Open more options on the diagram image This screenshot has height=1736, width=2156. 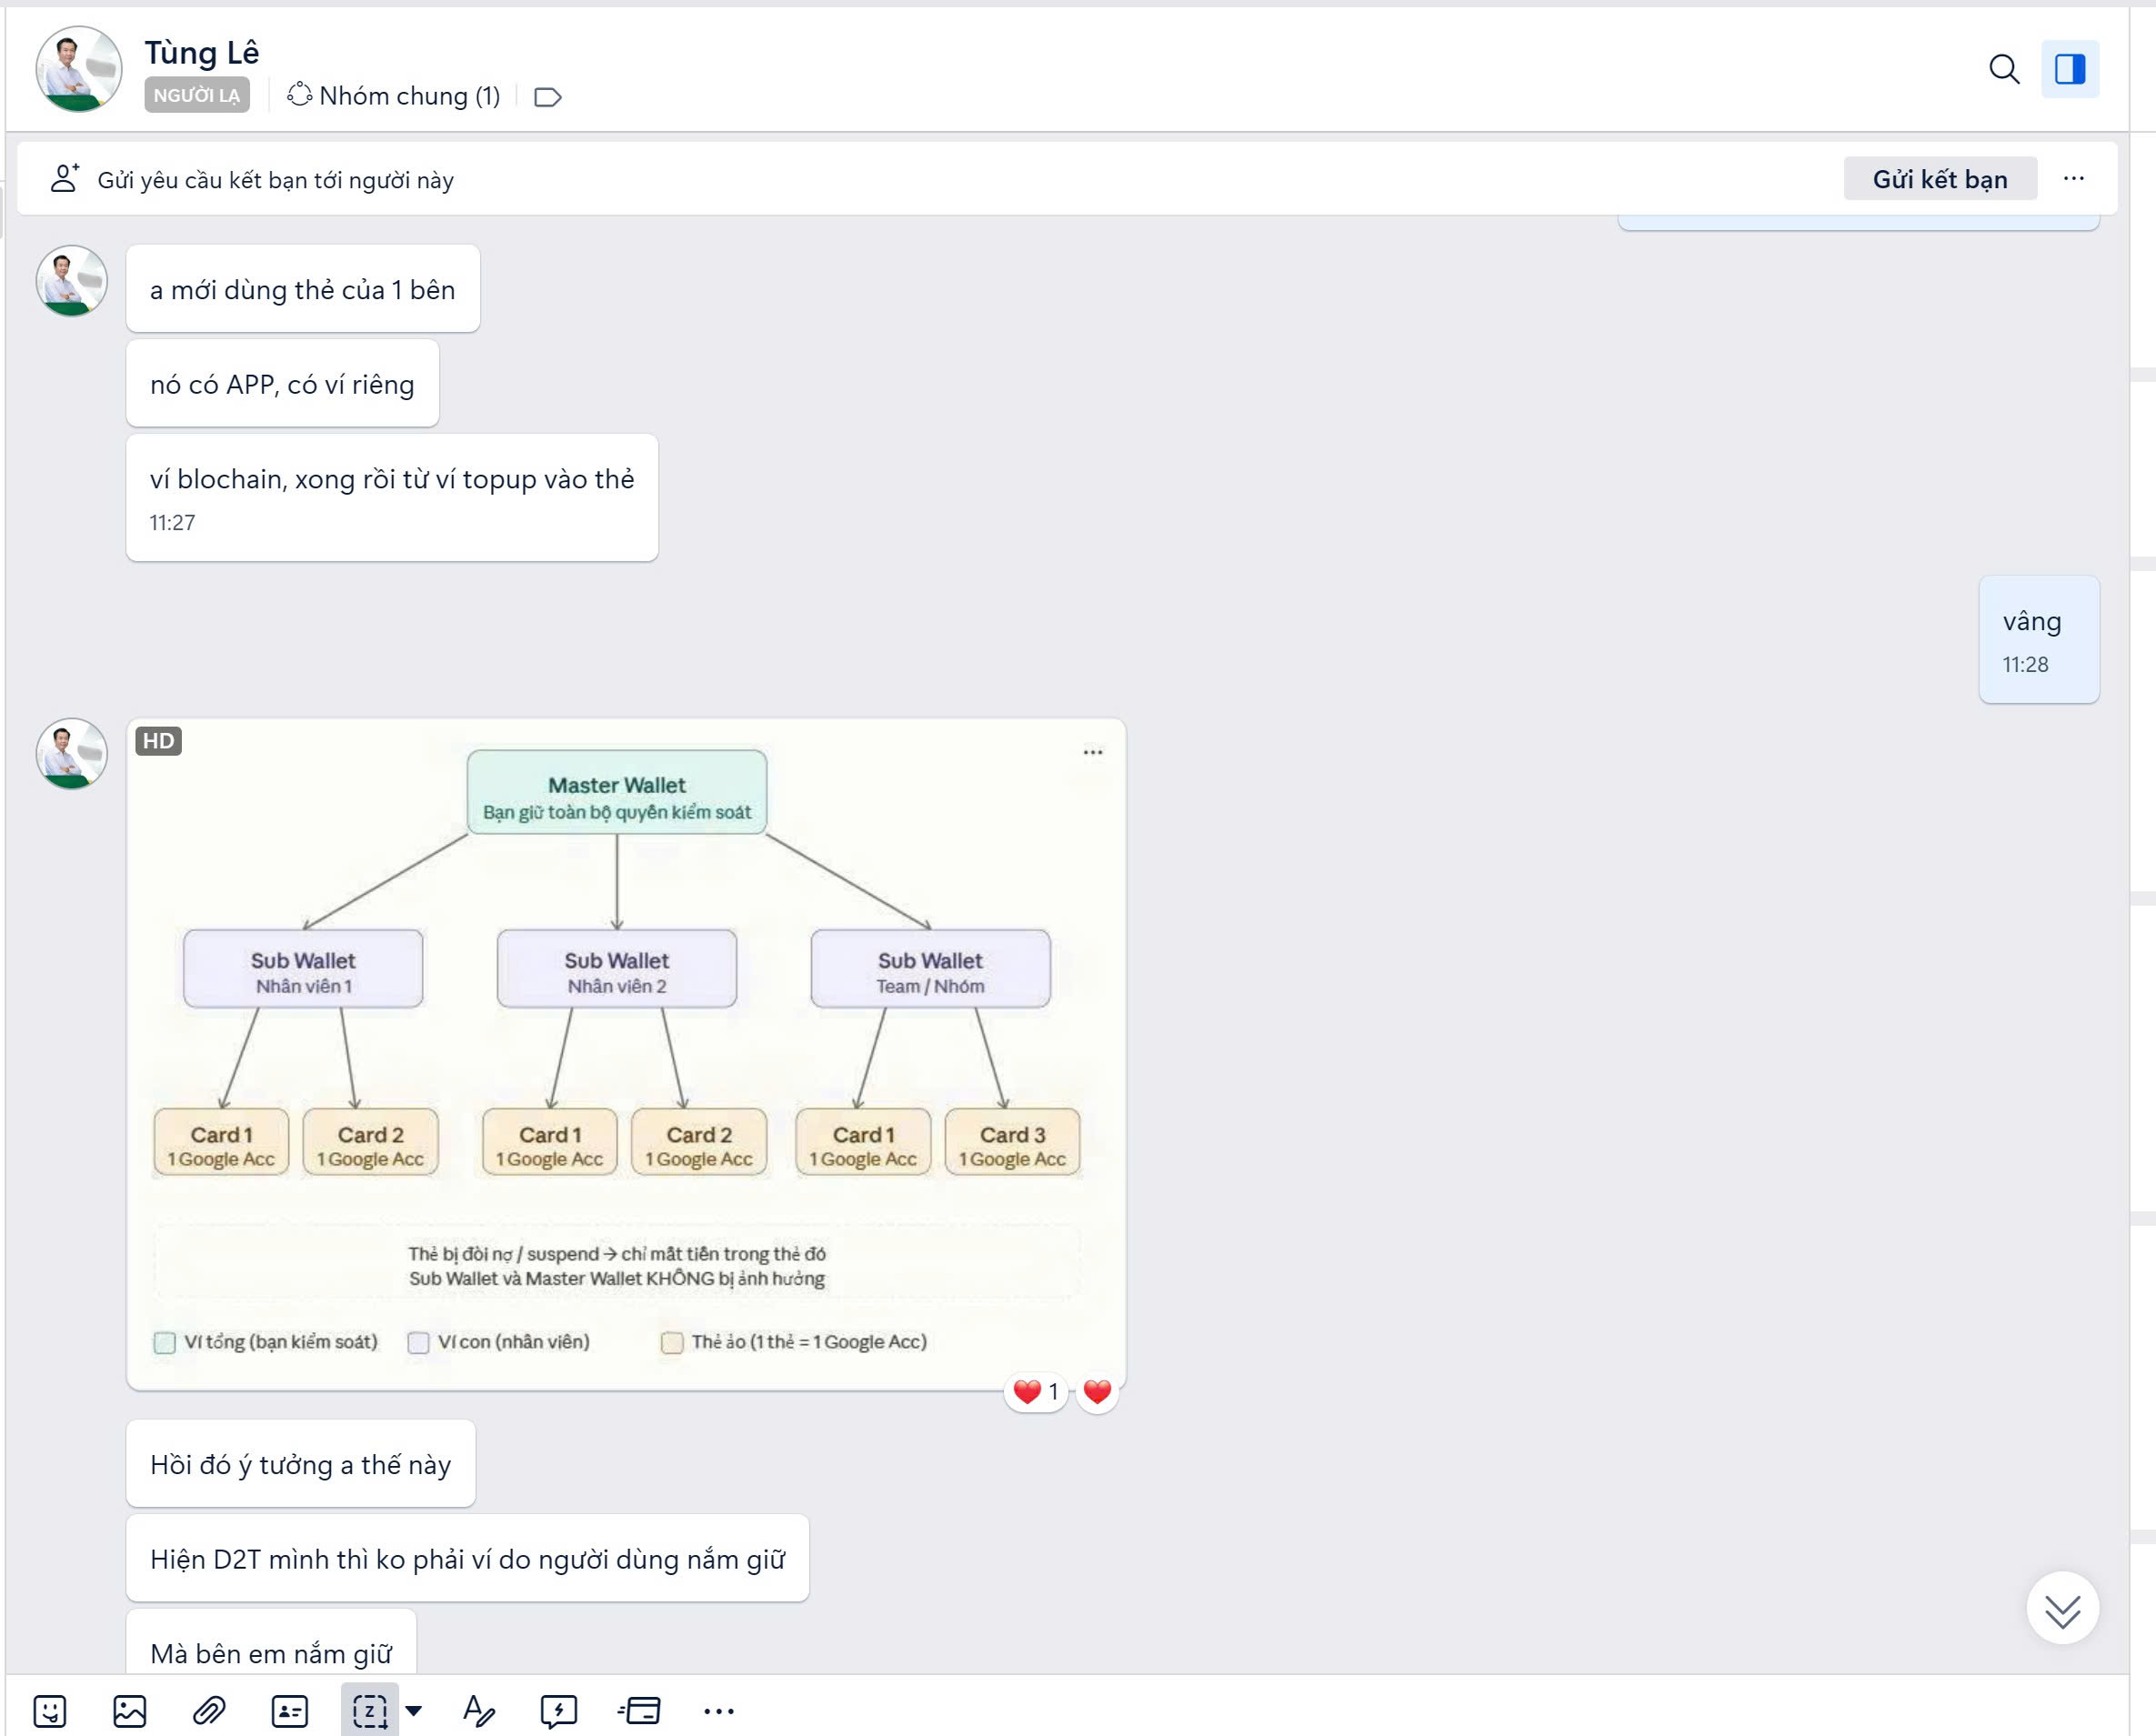click(x=1092, y=752)
